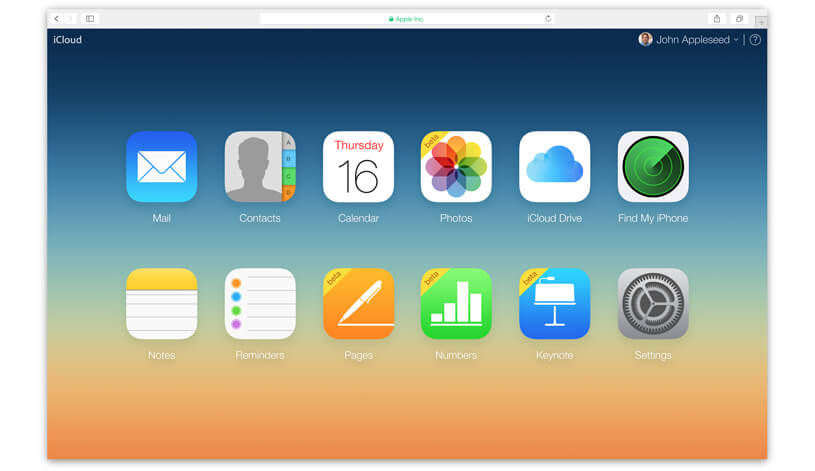Click the help question mark icon
This screenshot has height=471, width=815.
(755, 40)
